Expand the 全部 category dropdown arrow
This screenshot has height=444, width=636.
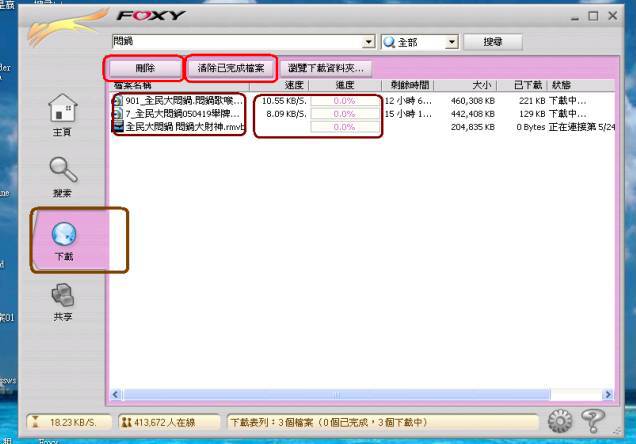click(x=452, y=42)
